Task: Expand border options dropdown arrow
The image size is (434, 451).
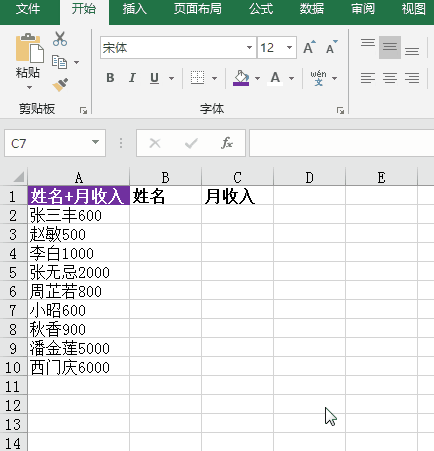Action: (x=215, y=78)
